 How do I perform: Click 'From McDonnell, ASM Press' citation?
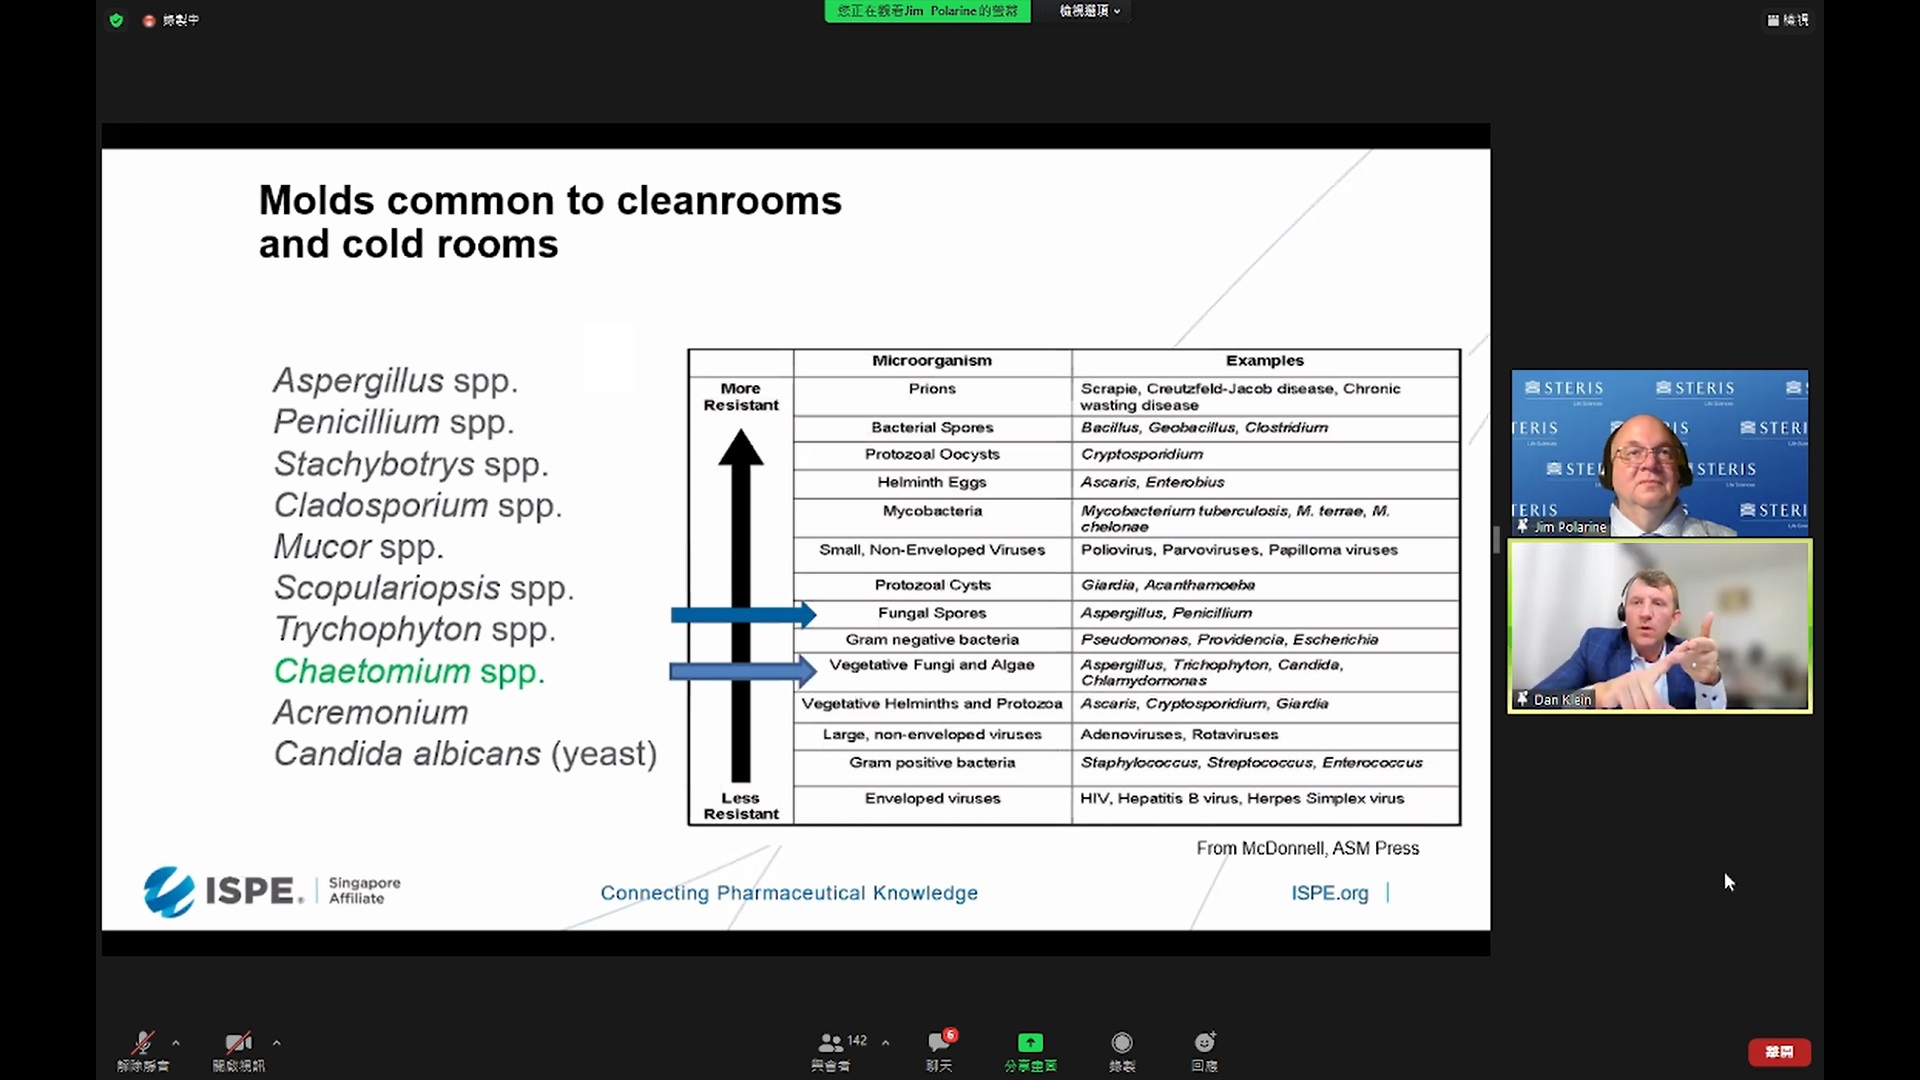1308,848
